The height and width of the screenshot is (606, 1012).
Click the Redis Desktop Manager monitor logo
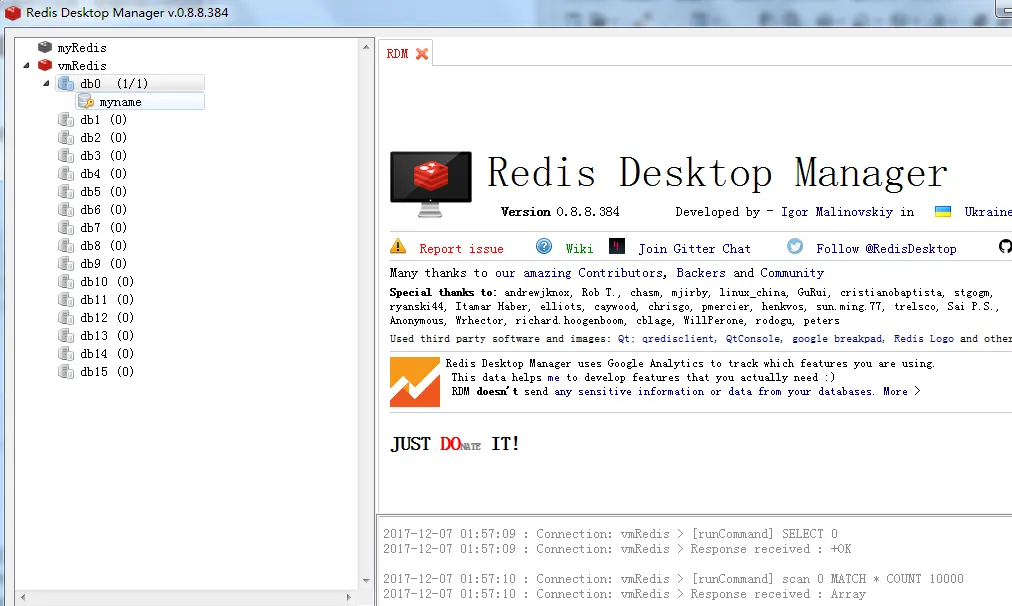pos(430,185)
